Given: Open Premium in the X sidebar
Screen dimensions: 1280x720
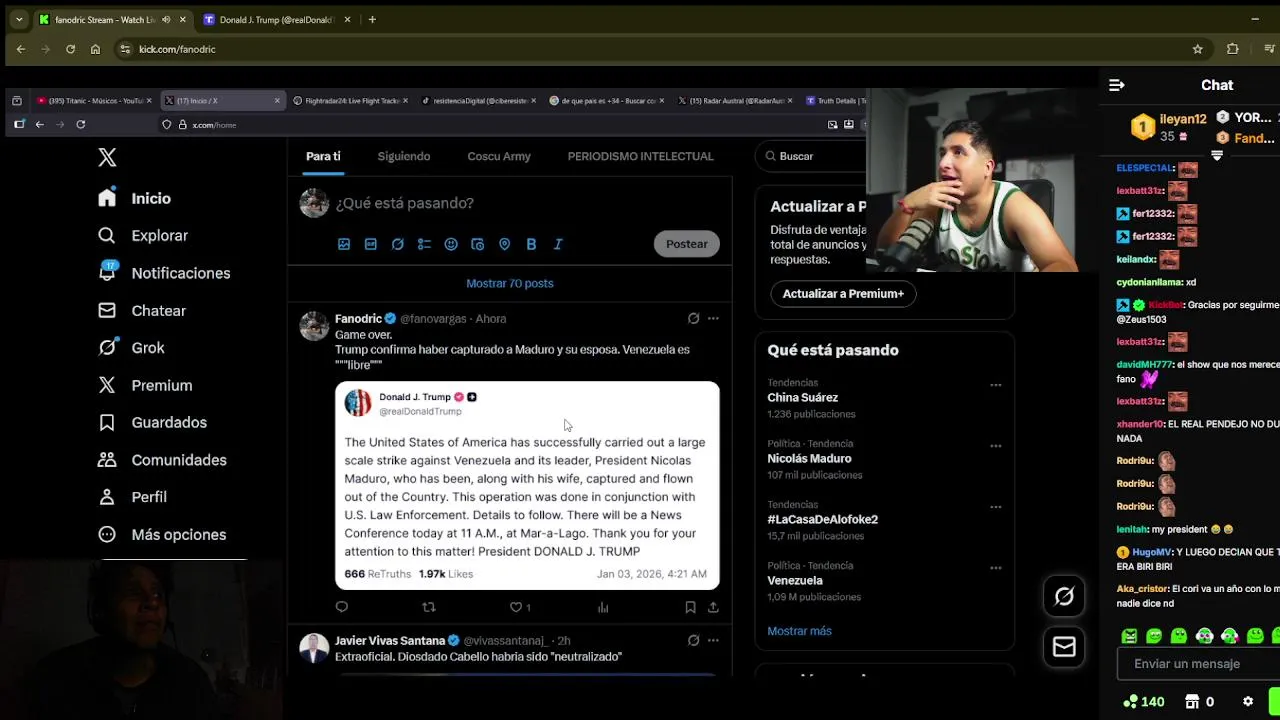Looking at the screenshot, I should coord(145,385).
